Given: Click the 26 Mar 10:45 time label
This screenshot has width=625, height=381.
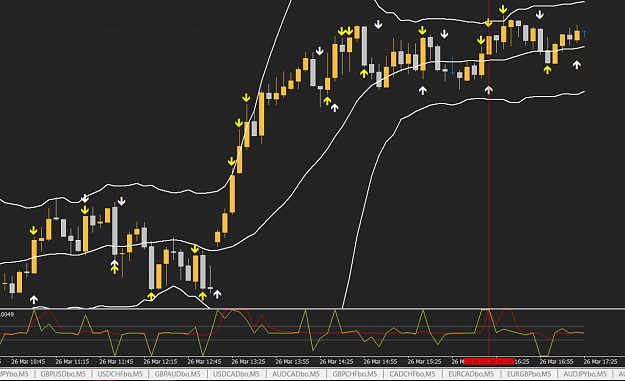Looking at the screenshot, I should [x=28, y=362].
